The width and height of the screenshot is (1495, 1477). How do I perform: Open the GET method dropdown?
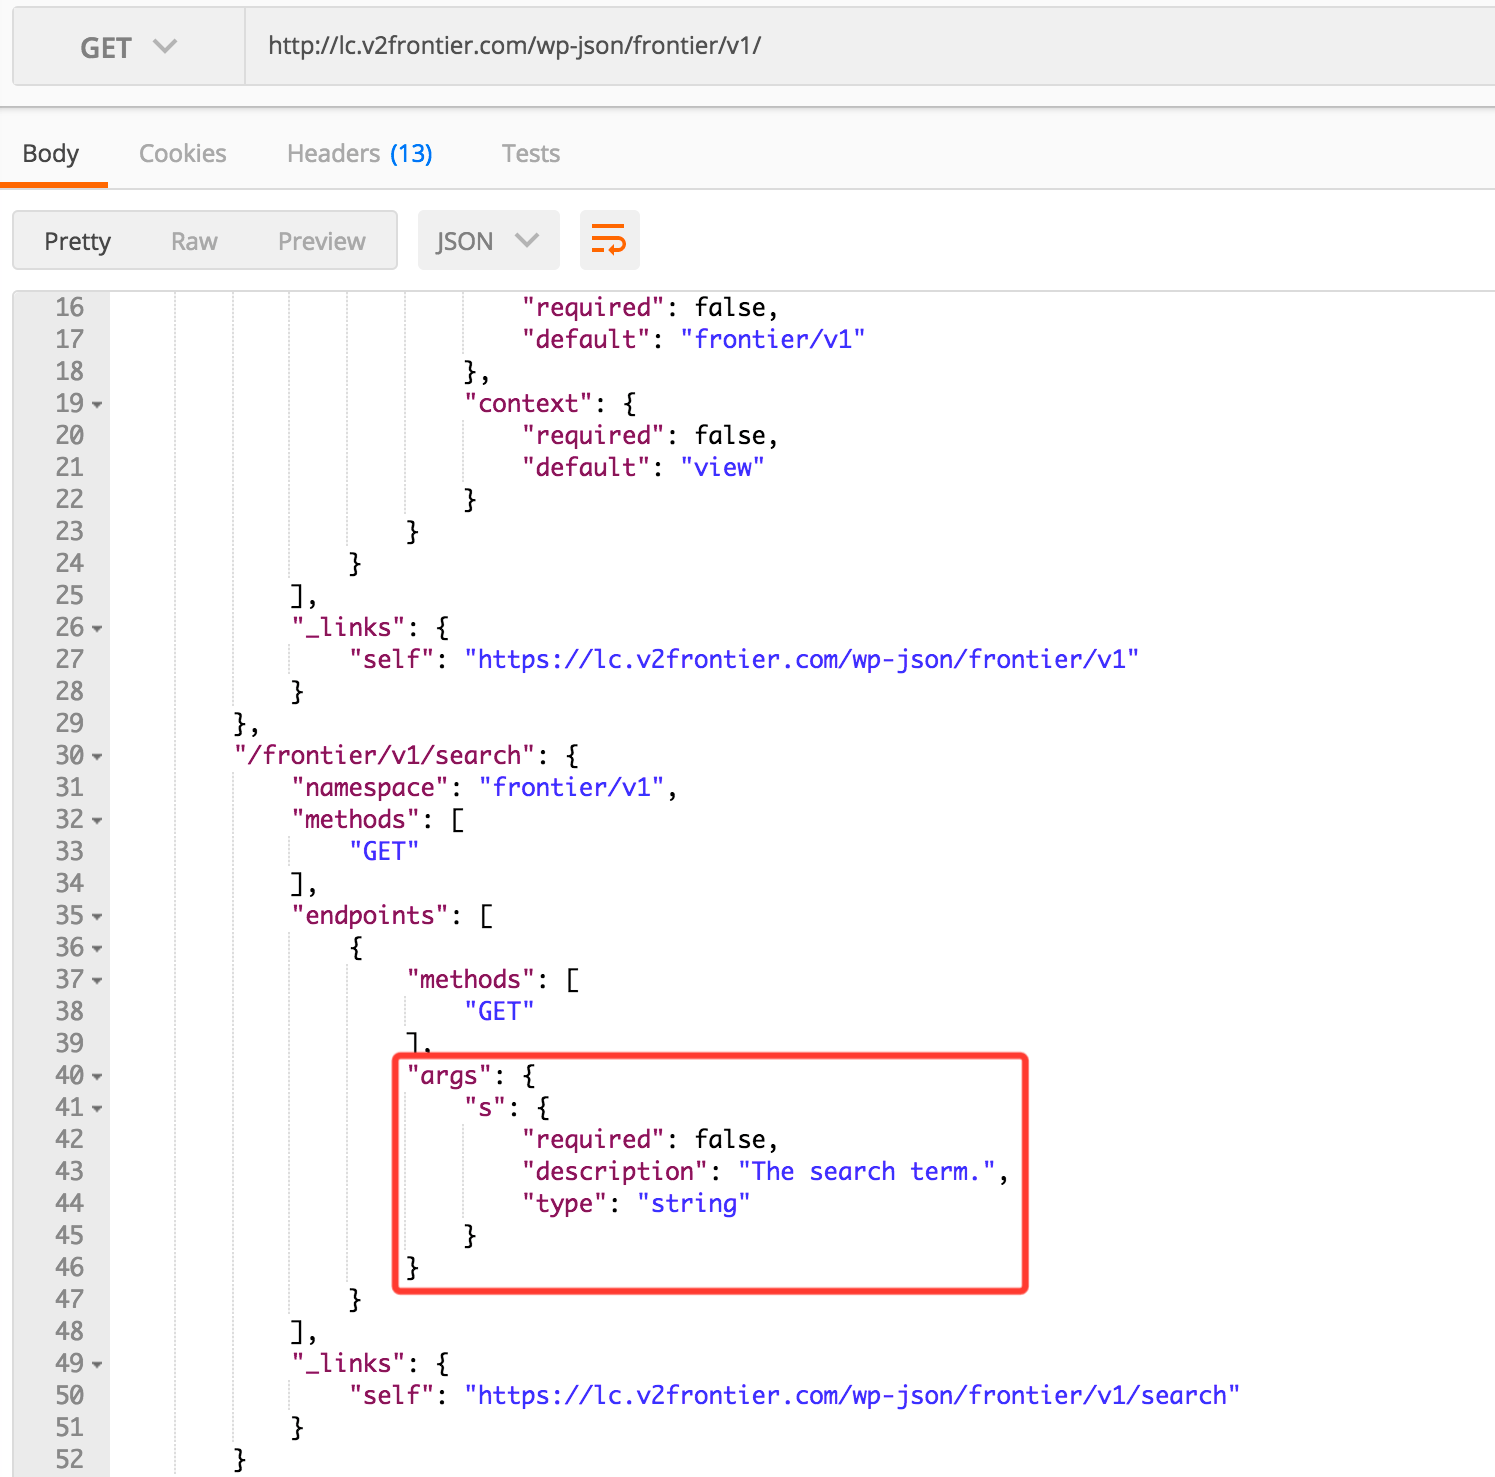tap(128, 47)
